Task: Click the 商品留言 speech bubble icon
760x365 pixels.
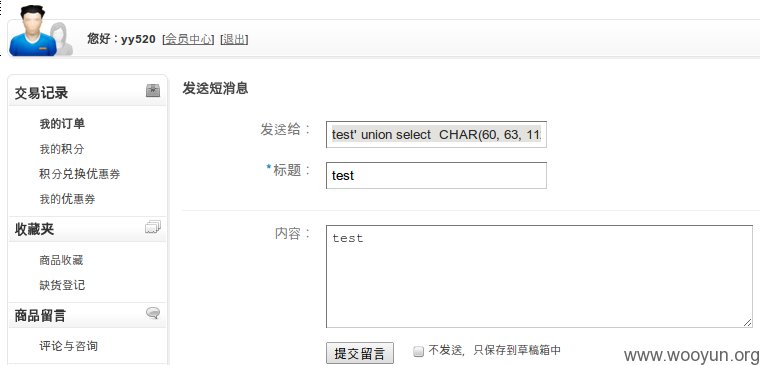Action: pos(153,313)
